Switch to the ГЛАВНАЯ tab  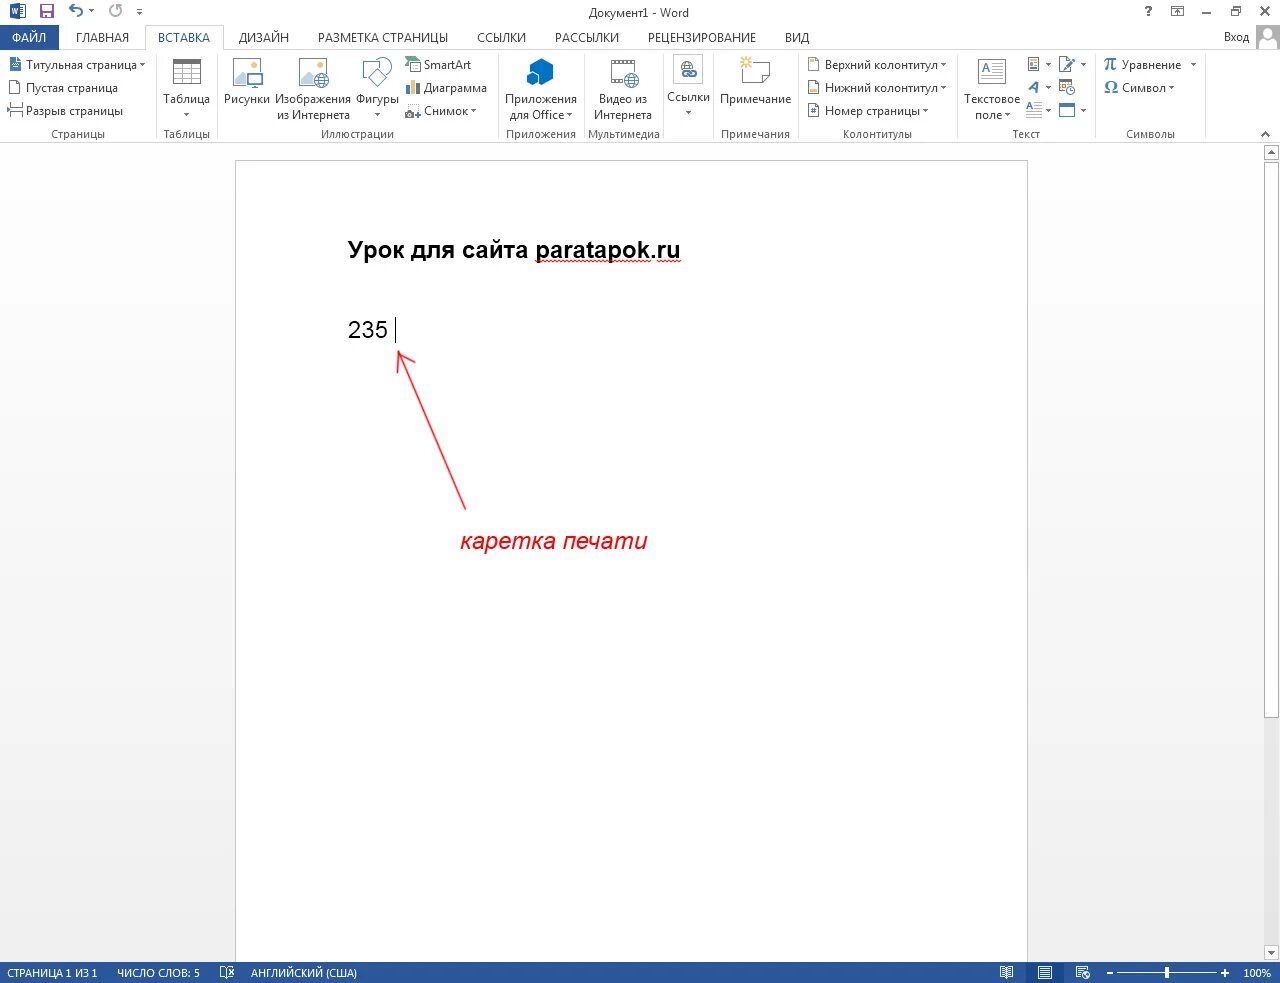(102, 37)
